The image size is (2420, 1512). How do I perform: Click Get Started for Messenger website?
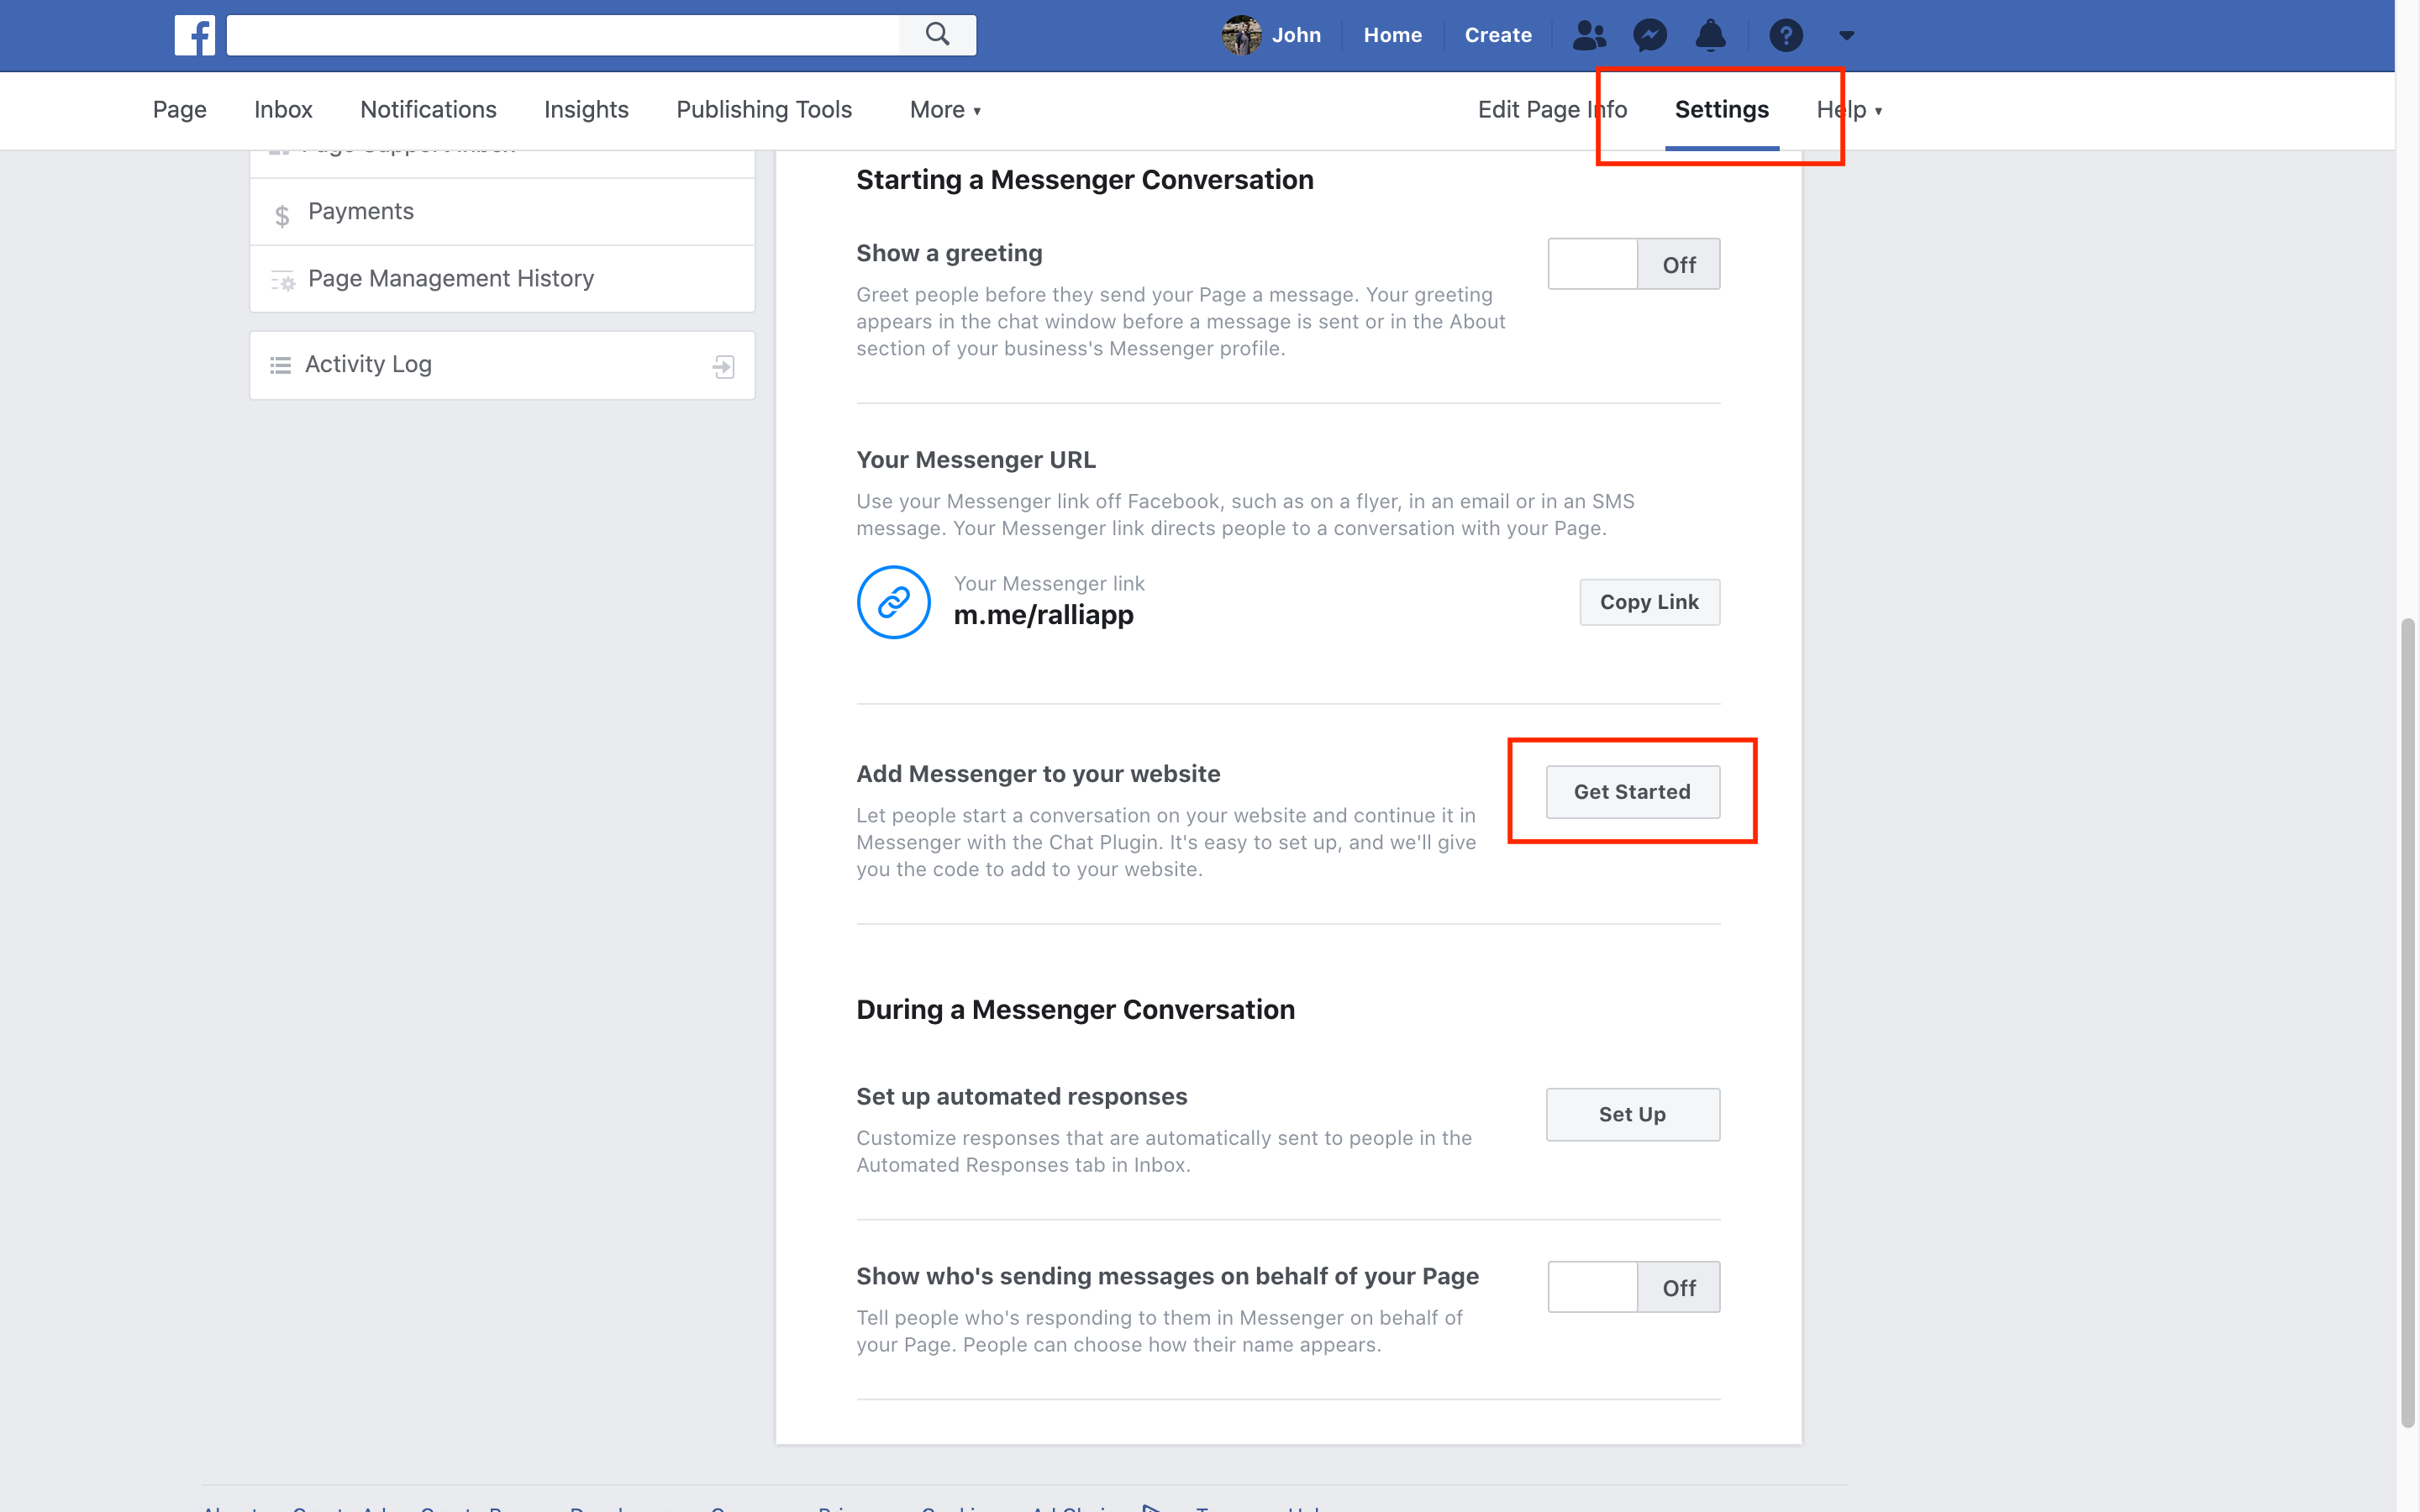tap(1631, 790)
